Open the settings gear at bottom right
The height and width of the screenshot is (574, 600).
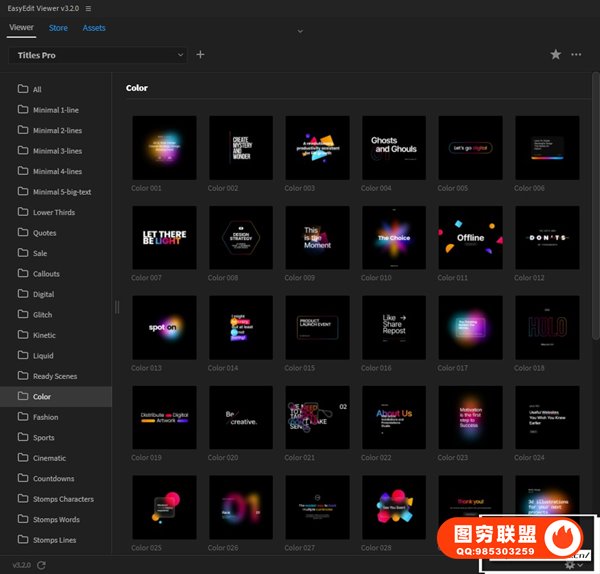point(570,565)
